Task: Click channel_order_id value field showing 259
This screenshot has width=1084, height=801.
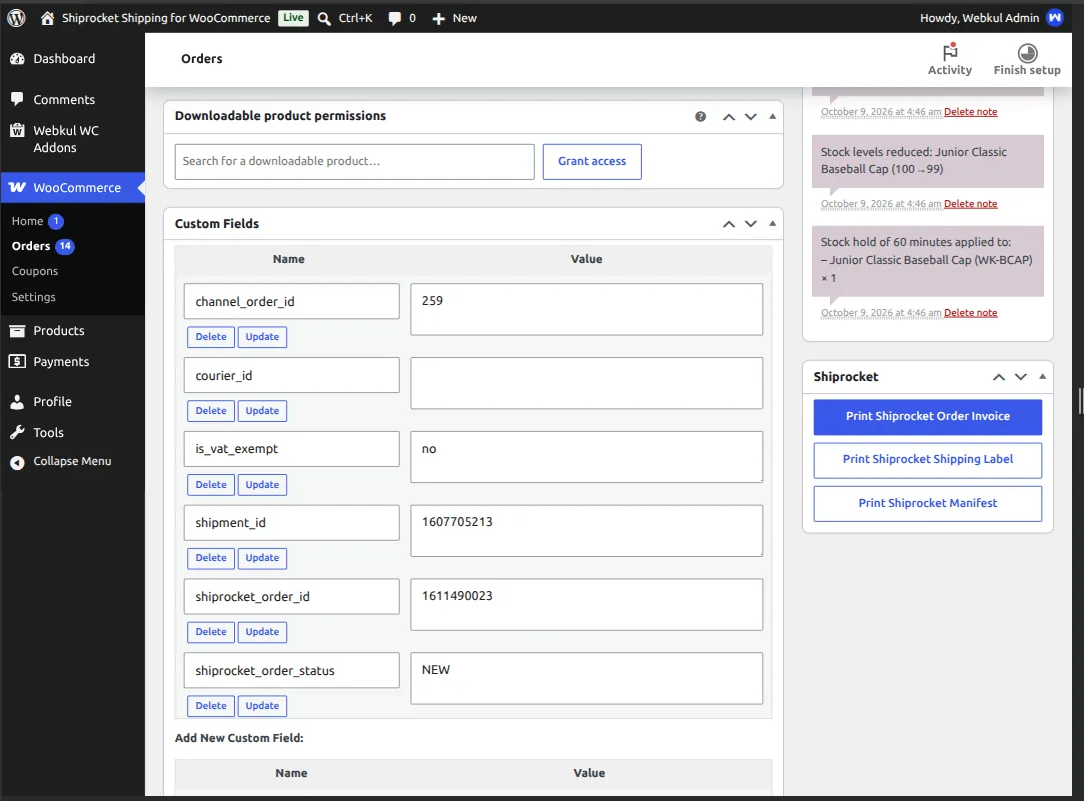Action: pyautogui.click(x=586, y=310)
